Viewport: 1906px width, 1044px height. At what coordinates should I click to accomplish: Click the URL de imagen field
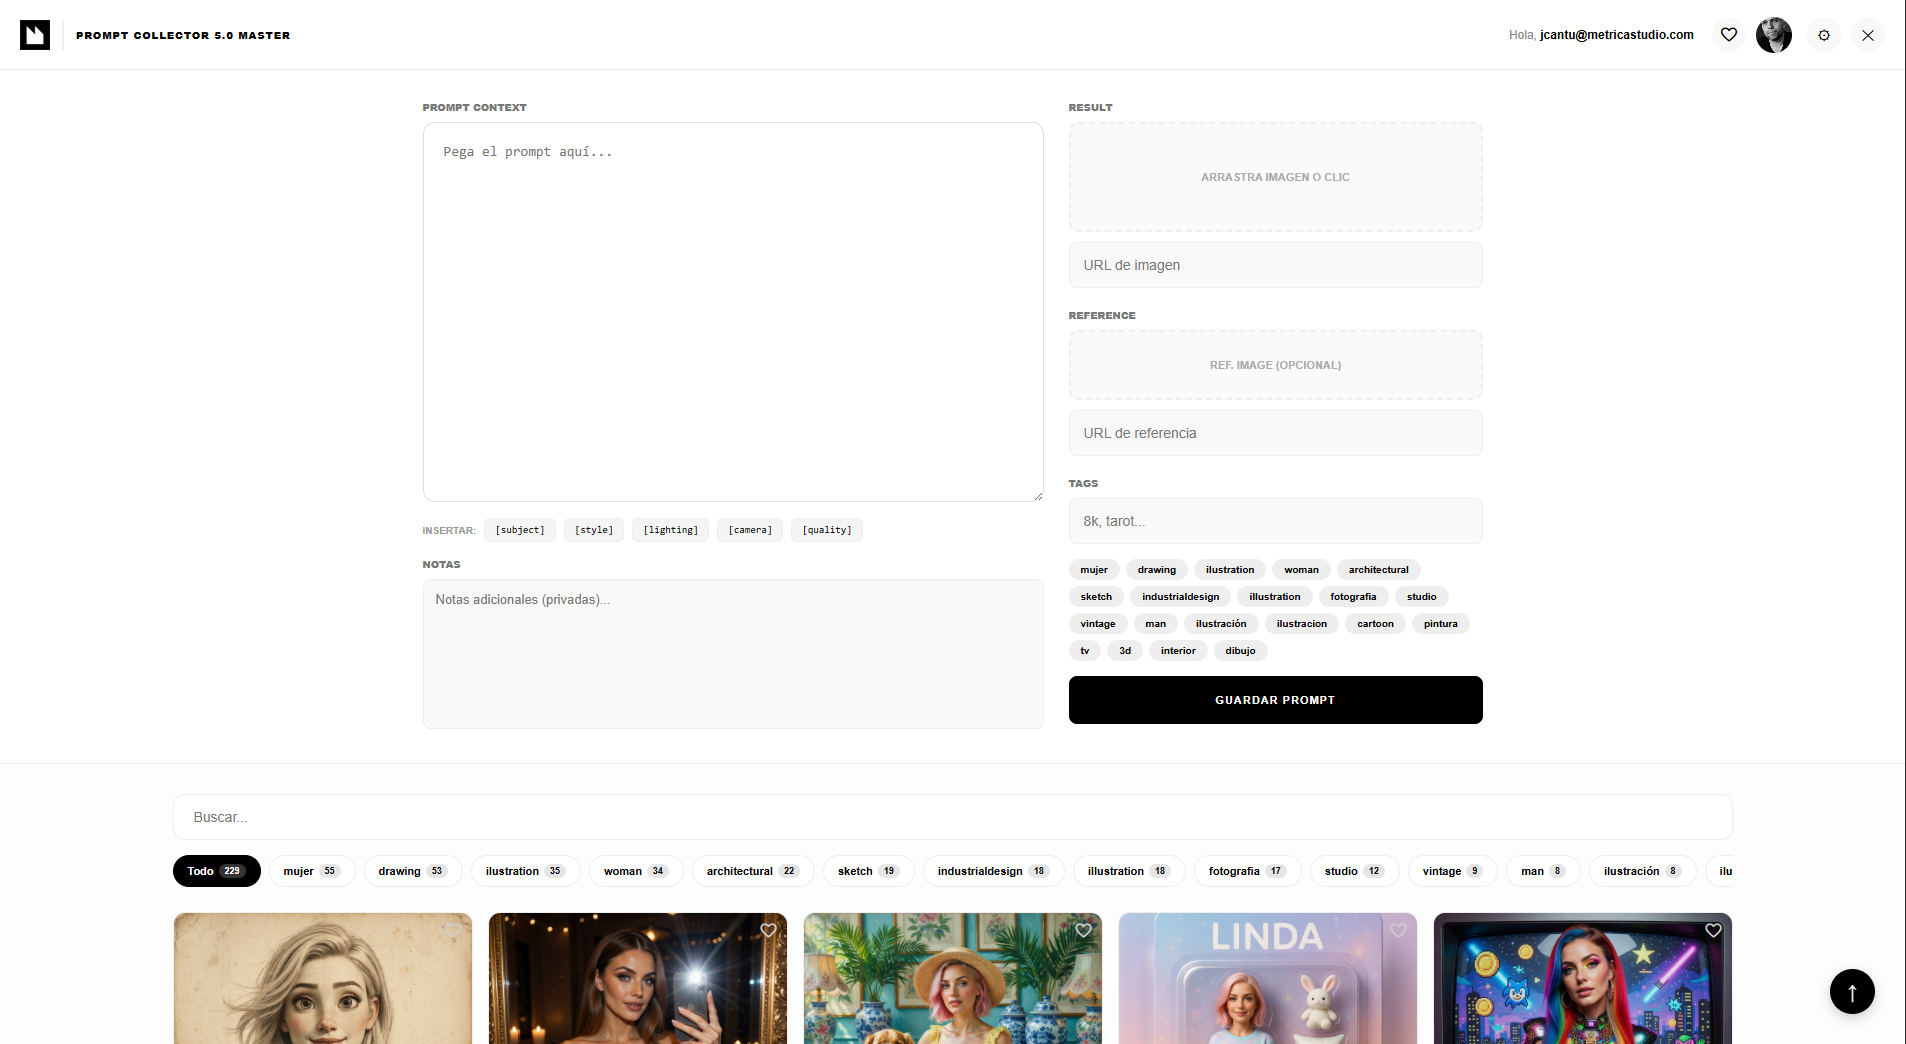click(x=1275, y=265)
